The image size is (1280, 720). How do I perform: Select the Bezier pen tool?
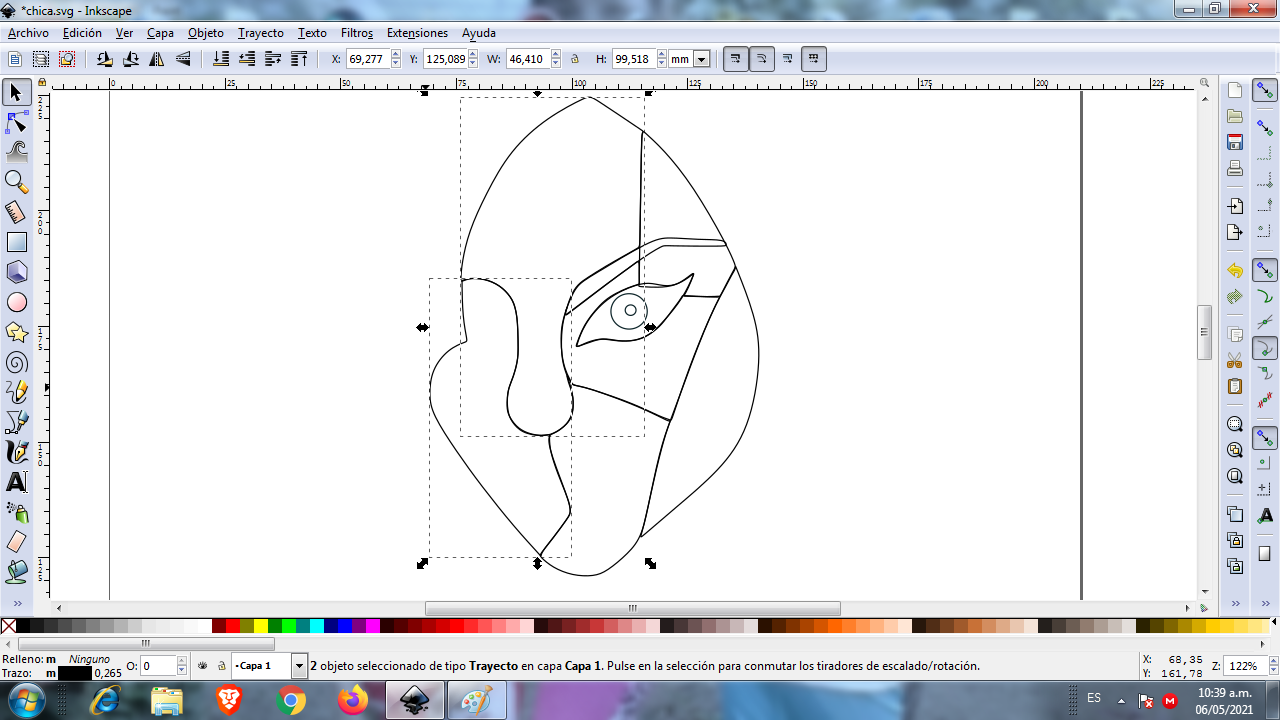pos(16,422)
